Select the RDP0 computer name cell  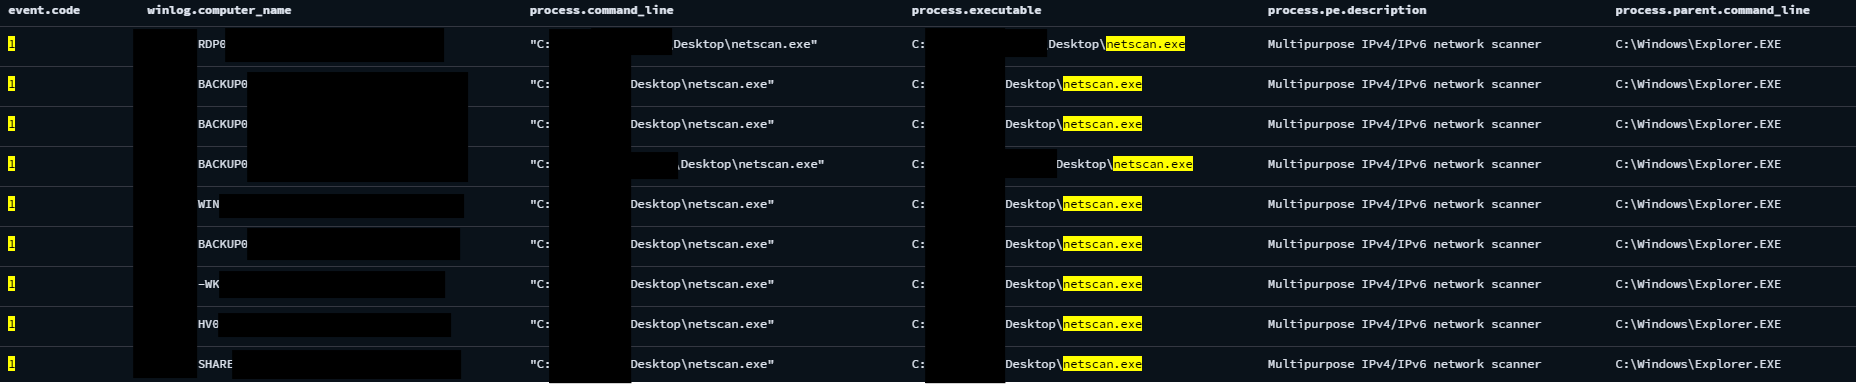211,44
